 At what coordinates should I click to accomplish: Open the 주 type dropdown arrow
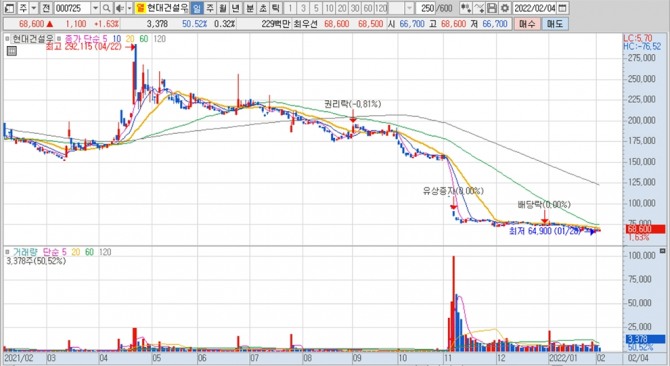[33, 8]
